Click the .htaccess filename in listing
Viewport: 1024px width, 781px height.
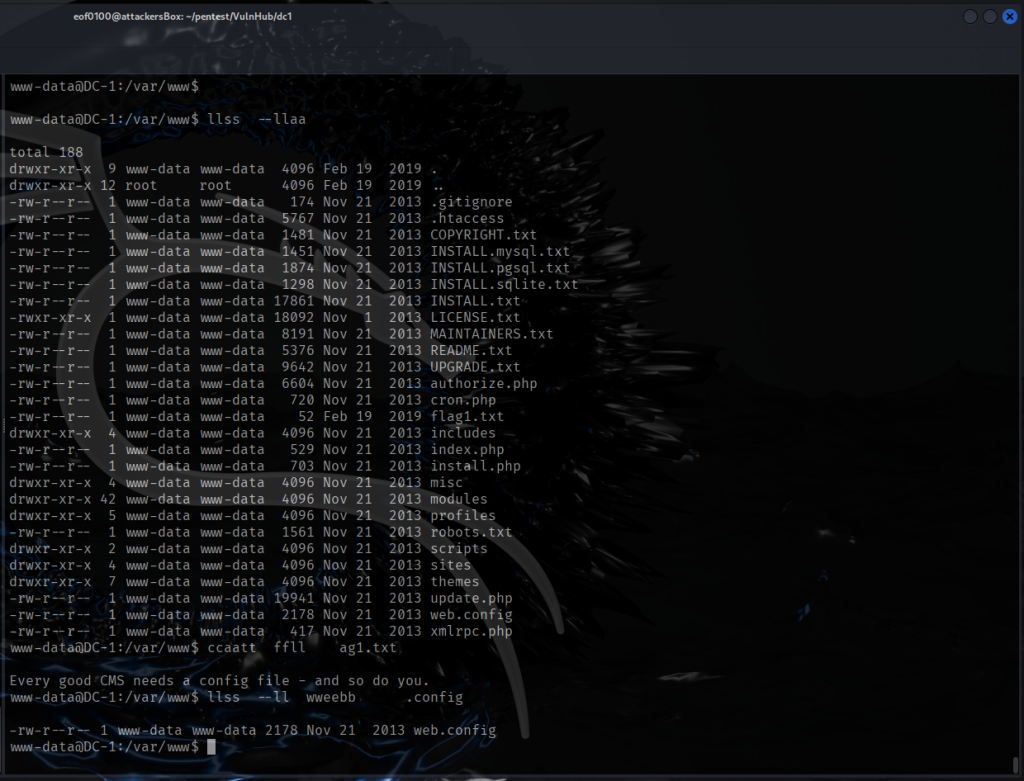(x=467, y=218)
